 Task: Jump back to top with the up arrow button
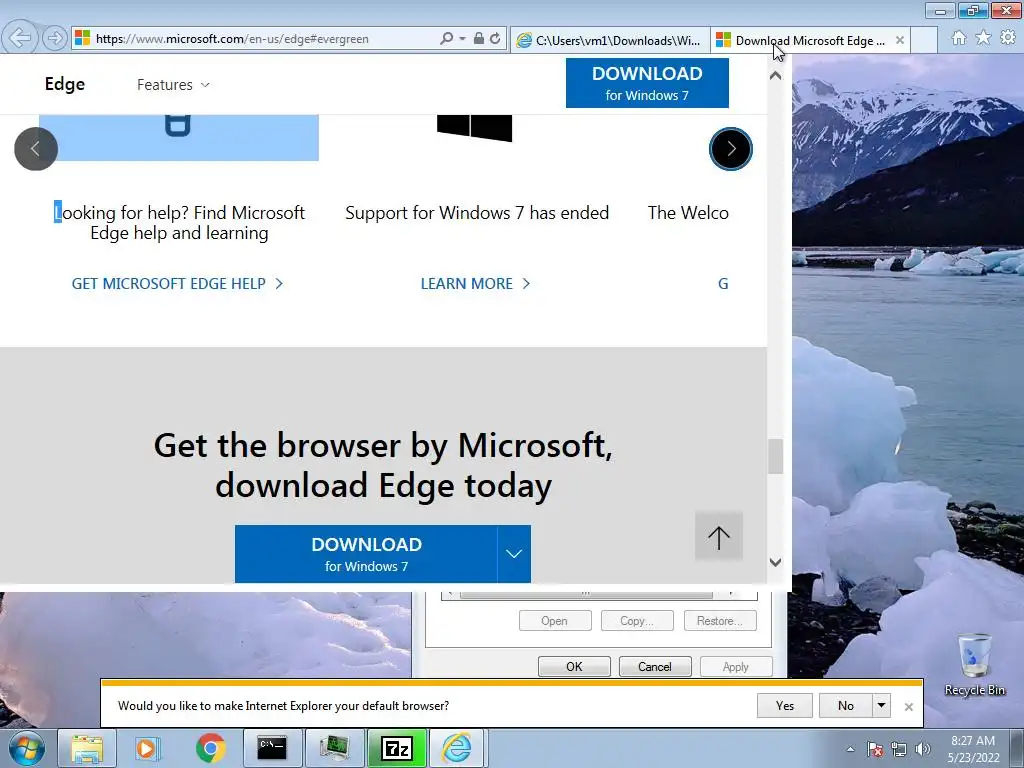718,537
